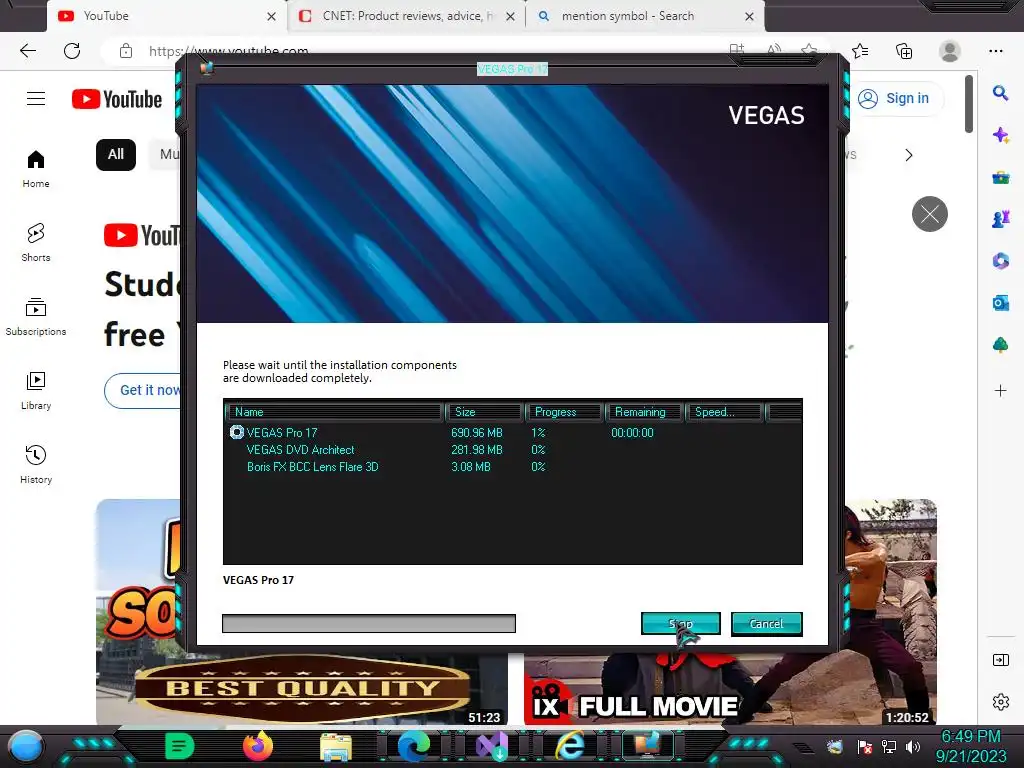
Task: Click the 690.96 MB size value
Action: [477, 432]
